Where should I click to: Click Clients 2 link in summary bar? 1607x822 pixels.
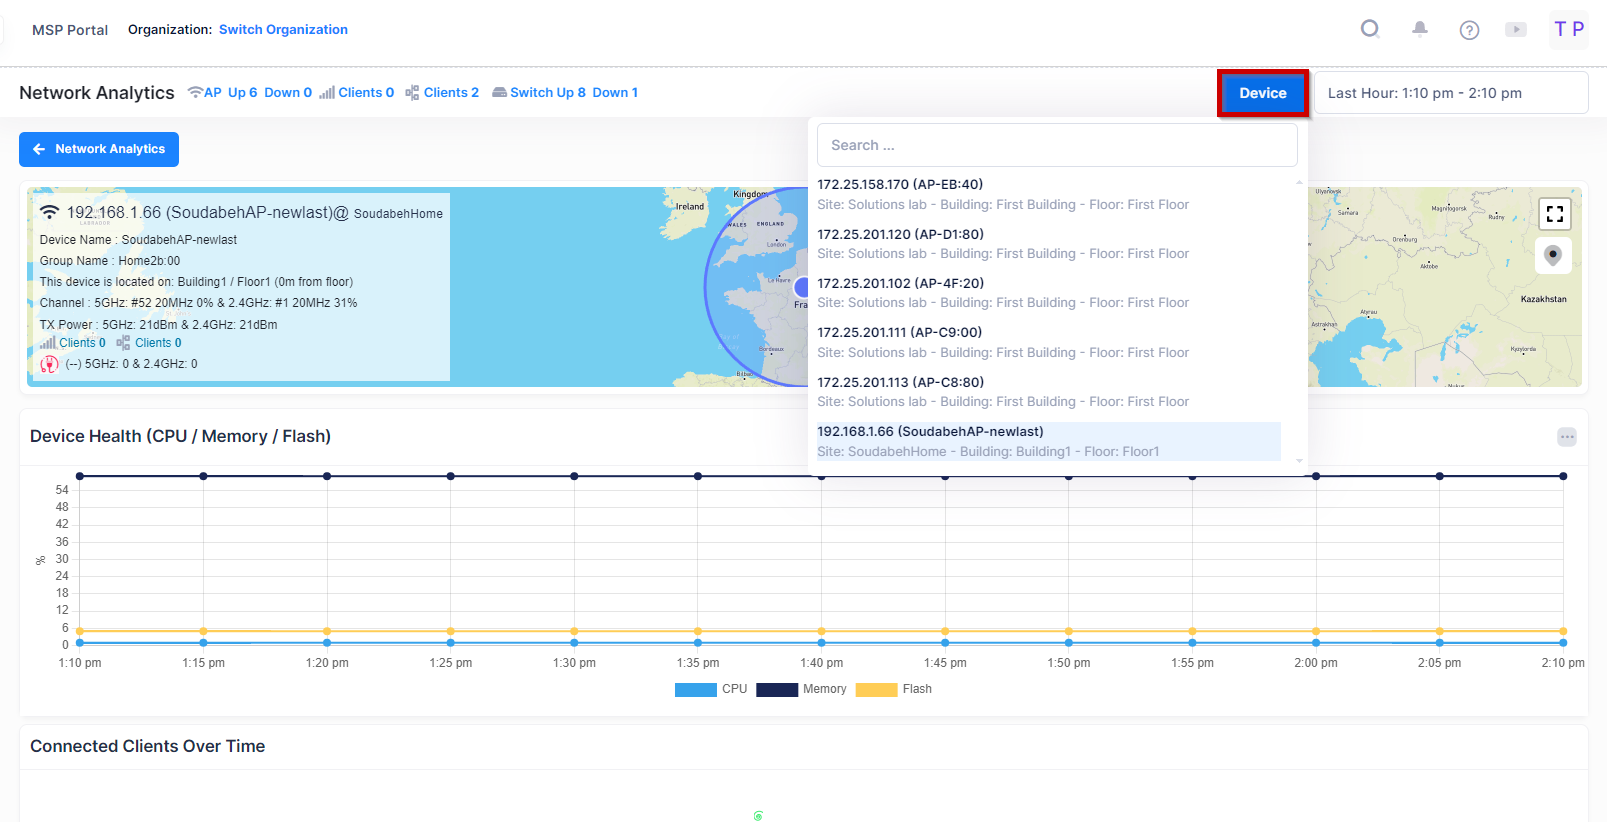coord(451,93)
